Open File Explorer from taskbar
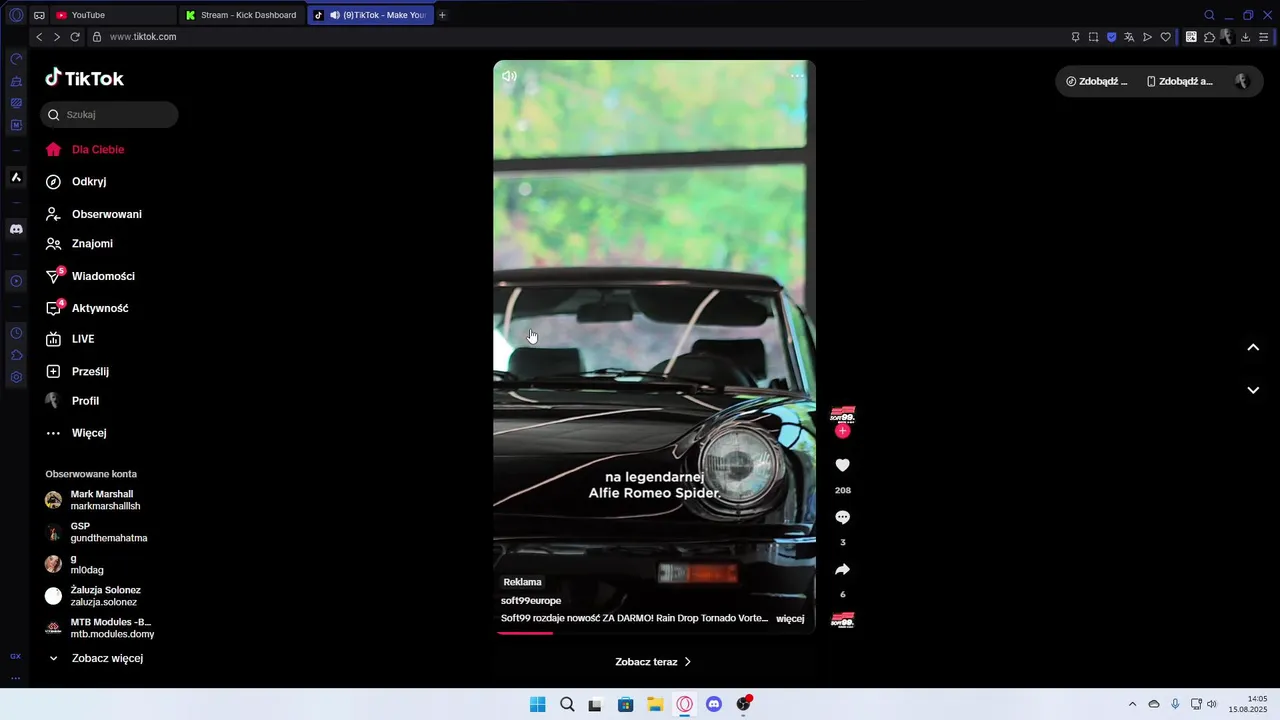 tap(655, 704)
